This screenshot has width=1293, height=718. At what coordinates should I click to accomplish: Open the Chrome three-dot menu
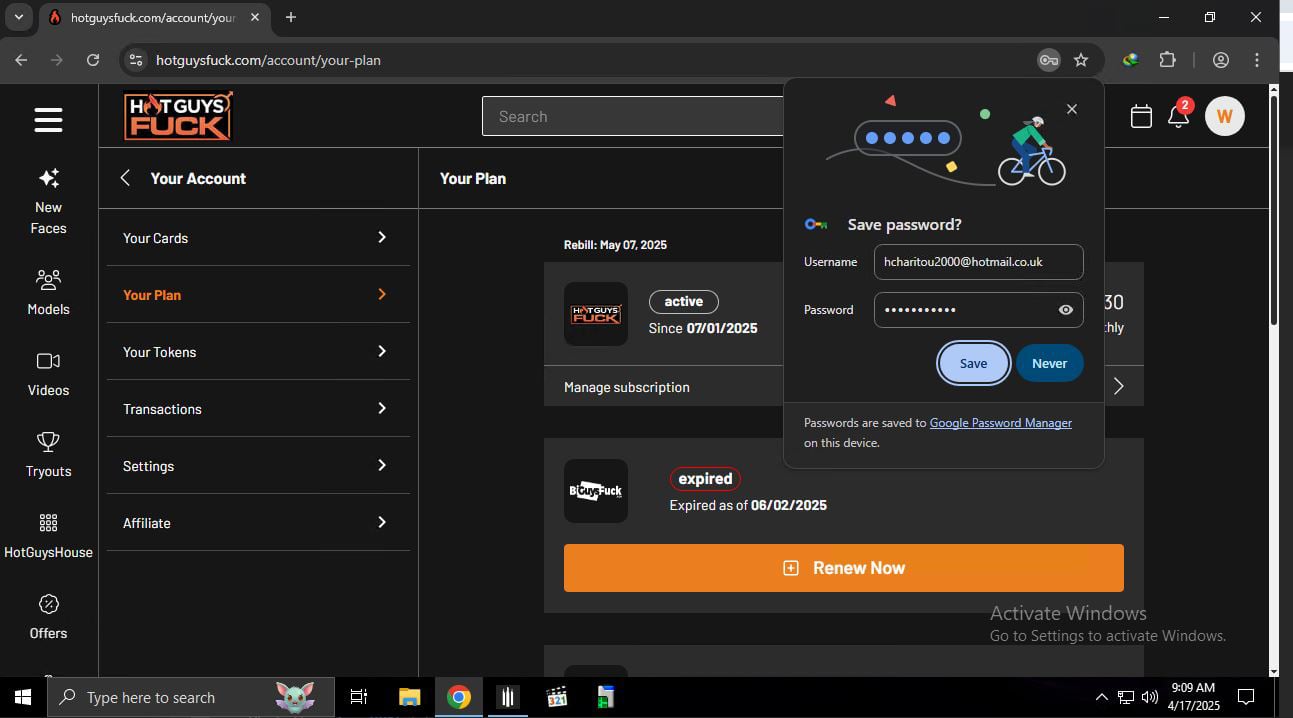point(1257,60)
